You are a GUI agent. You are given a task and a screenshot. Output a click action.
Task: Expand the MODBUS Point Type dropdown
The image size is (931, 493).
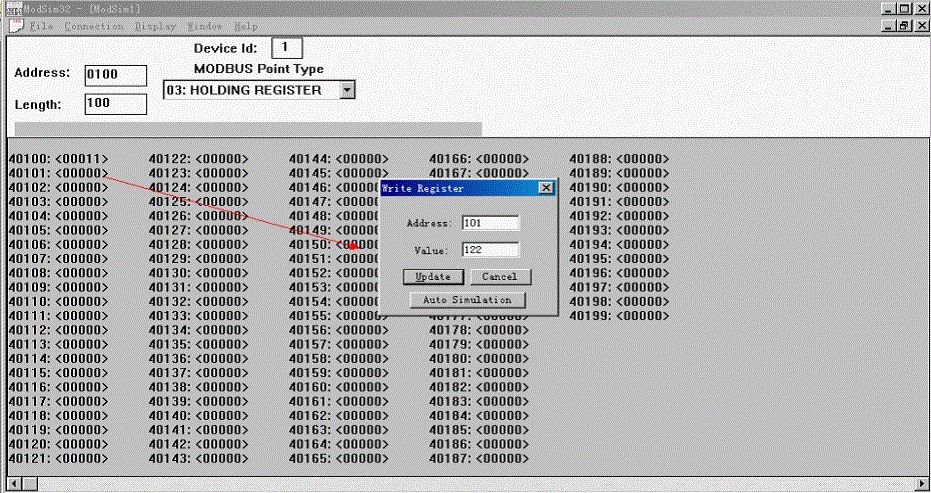347,90
